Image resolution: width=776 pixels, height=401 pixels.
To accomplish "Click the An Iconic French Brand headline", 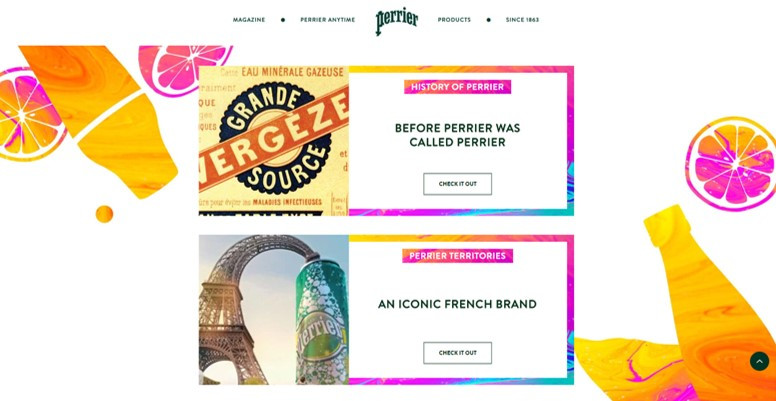I will coord(457,304).
